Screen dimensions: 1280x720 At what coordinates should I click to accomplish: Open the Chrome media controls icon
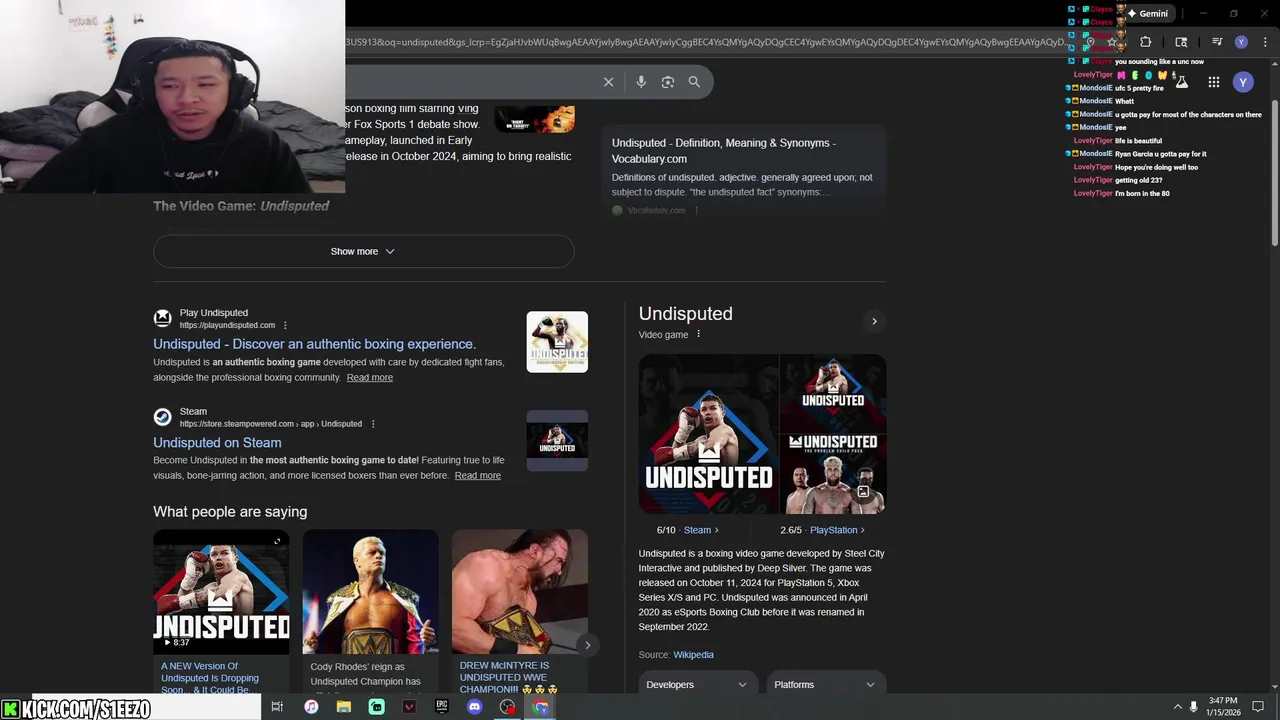(x=1217, y=42)
